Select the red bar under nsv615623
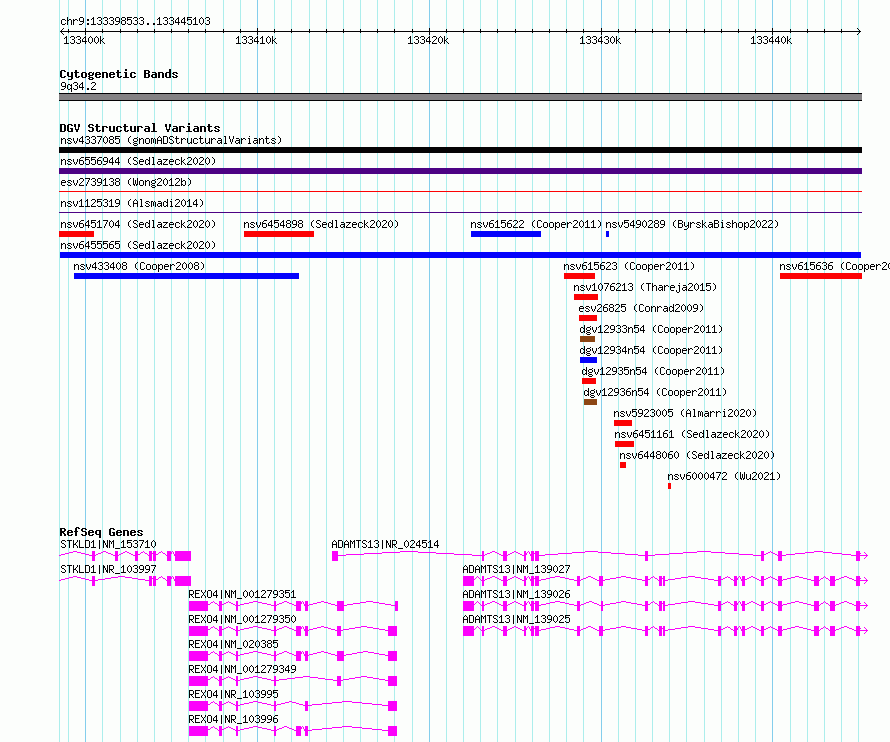890x742 pixels. [580, 276]
